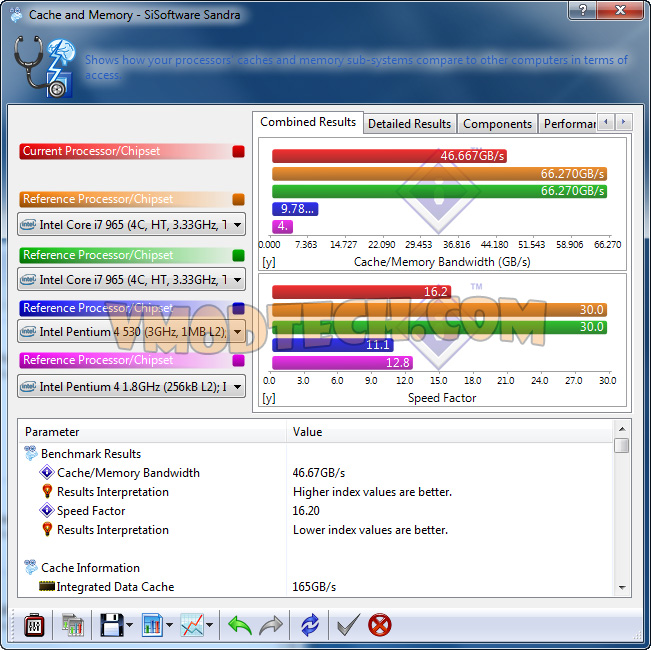
Task: Switch to the Detailed Results tab
Action: [x=409, y=124]
